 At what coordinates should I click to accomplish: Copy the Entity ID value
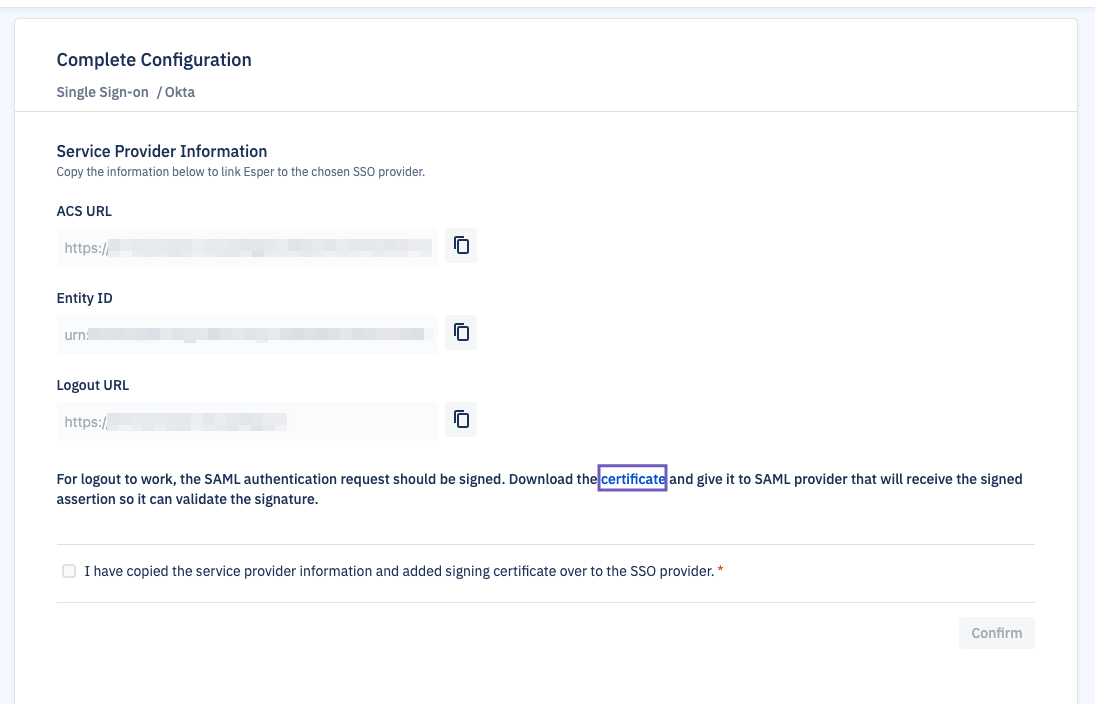[461, 332]
